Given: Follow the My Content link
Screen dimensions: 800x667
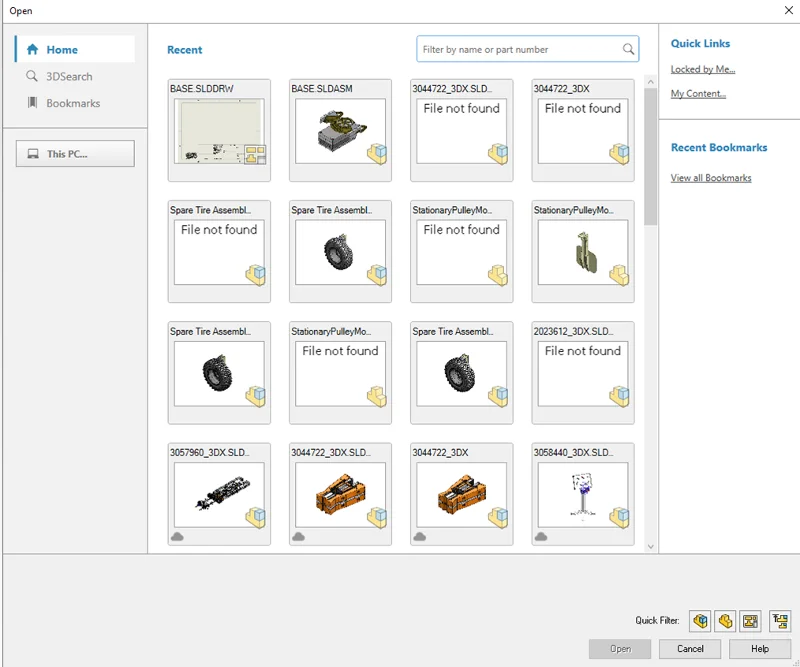Looking at the screenshot, I should click(x=698, y=94).
